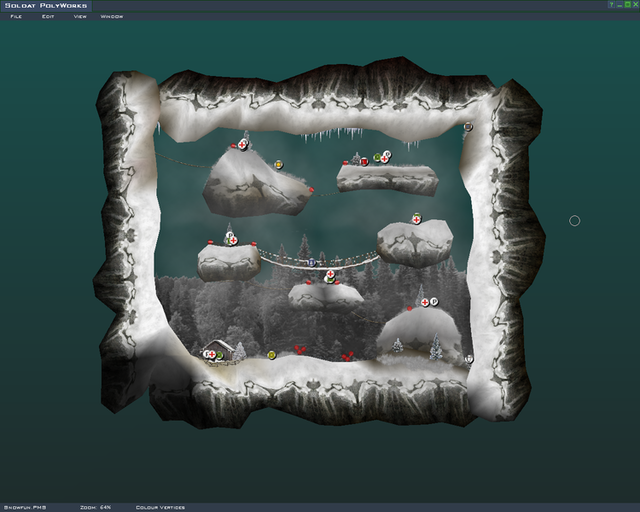Click the Colour Vertices status label
Screen dimensions: 640x512
click(x=159, y=507)
